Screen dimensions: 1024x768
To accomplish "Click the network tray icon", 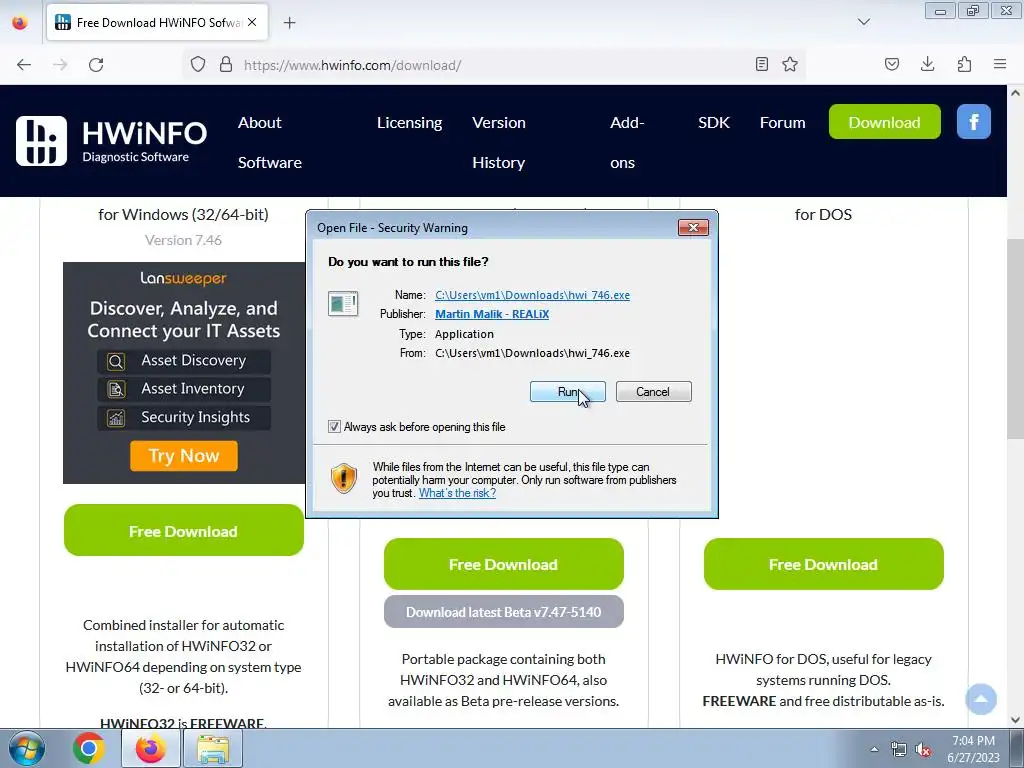I will point(899,750).
